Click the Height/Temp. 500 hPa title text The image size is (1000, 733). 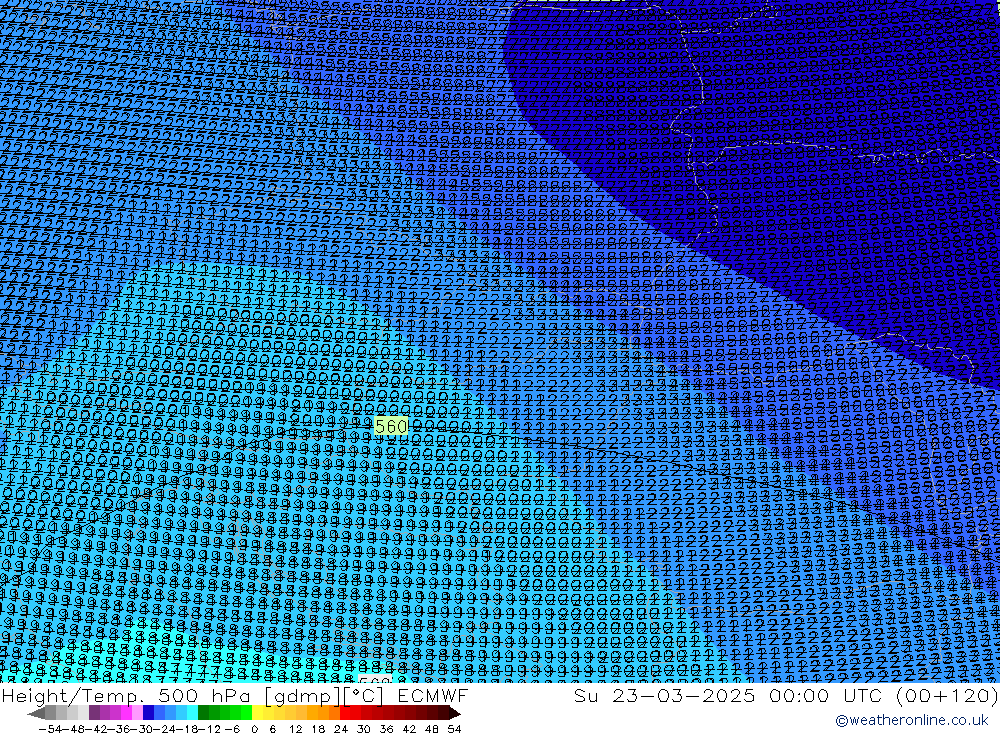point(126,695)
